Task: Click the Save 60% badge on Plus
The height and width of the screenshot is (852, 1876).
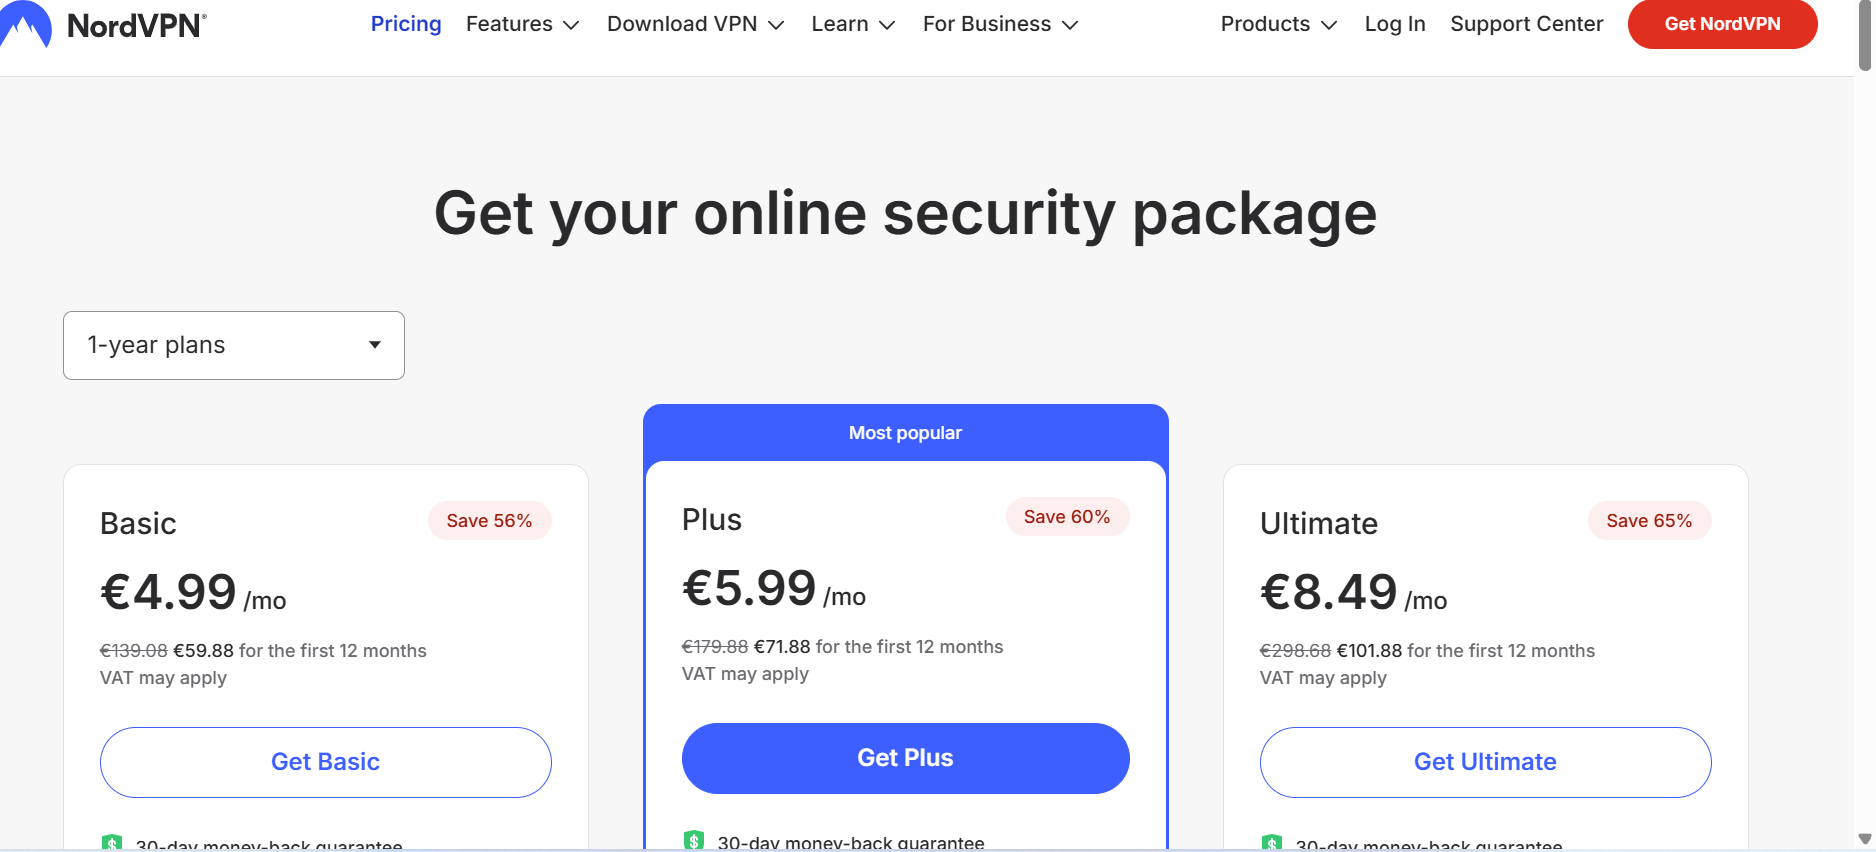Action: (x=1067, y=517)
